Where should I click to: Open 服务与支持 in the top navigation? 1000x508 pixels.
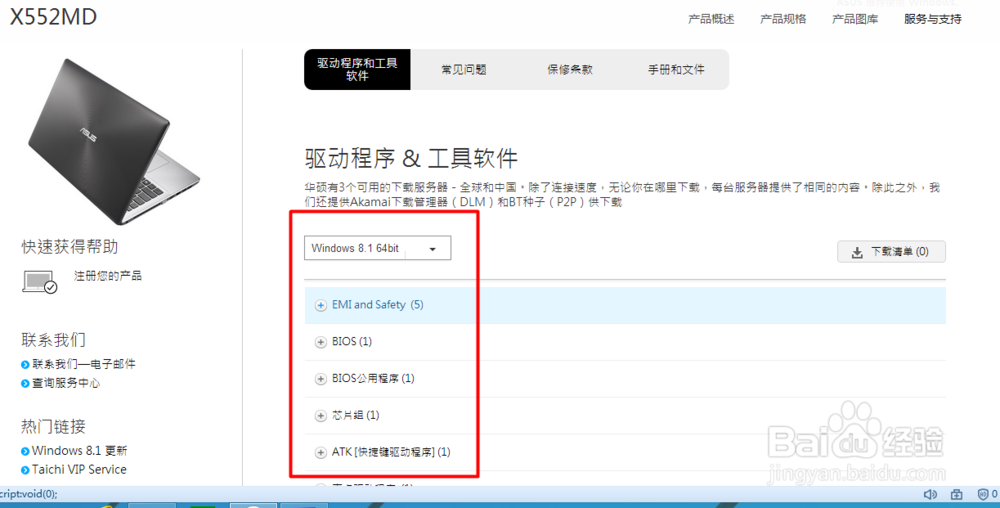point(932,19)
